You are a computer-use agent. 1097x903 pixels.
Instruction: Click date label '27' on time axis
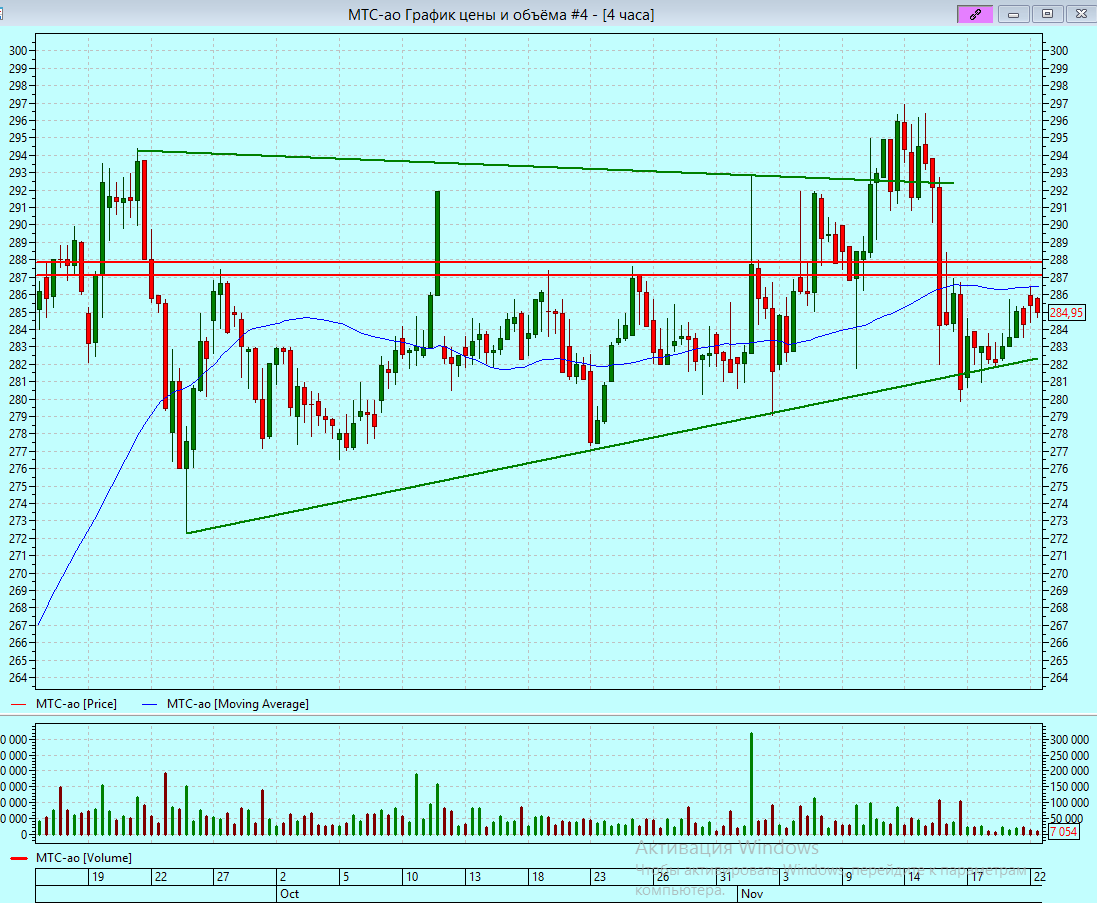pos(222,876)
